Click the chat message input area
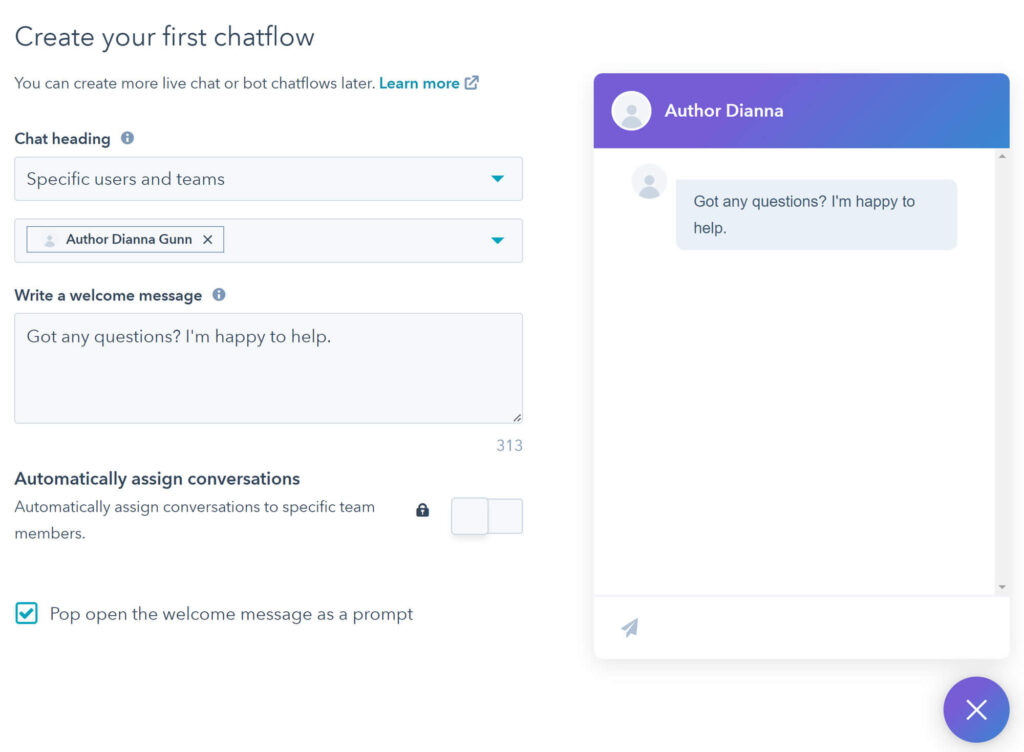Viewport: 1024px width, 752px height. [820, 627]
